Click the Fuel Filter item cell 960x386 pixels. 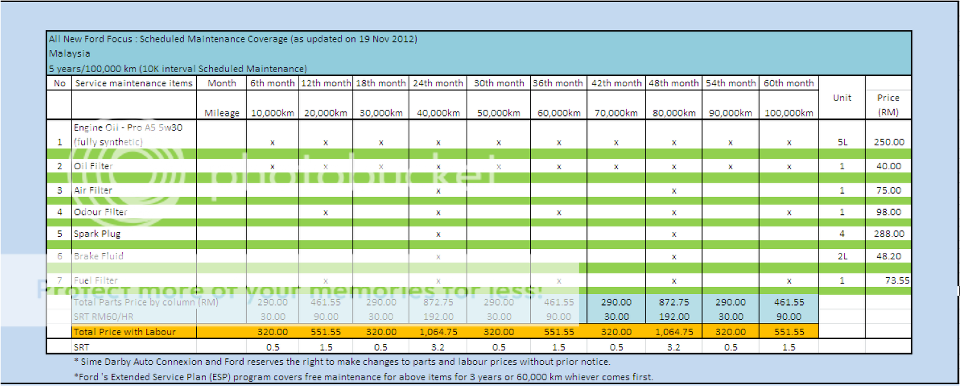(134, 280)
